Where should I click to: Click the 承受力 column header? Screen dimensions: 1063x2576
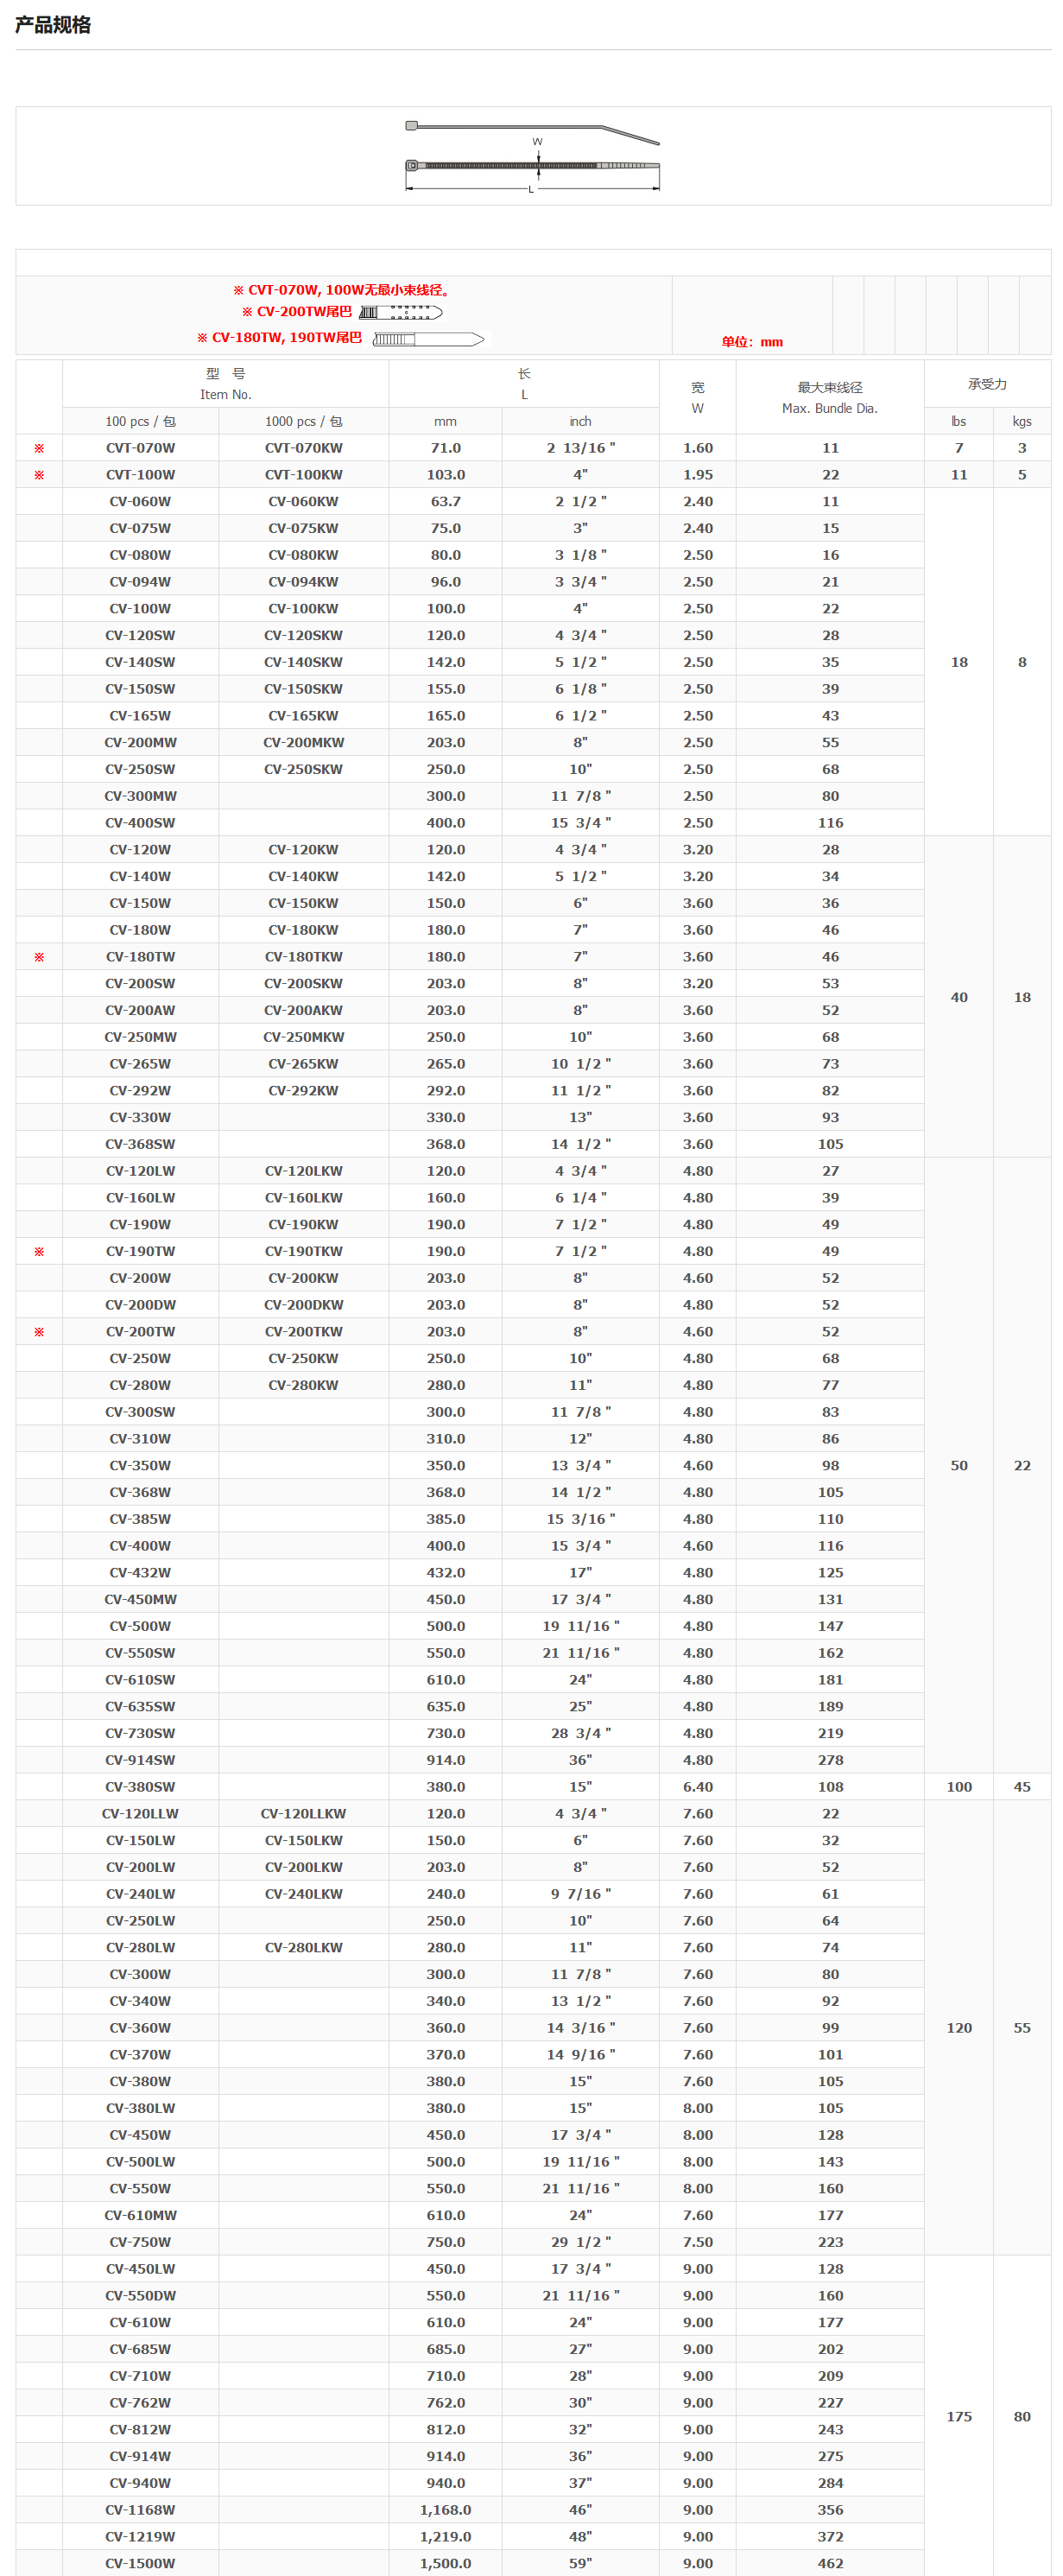tap(986, 384)
